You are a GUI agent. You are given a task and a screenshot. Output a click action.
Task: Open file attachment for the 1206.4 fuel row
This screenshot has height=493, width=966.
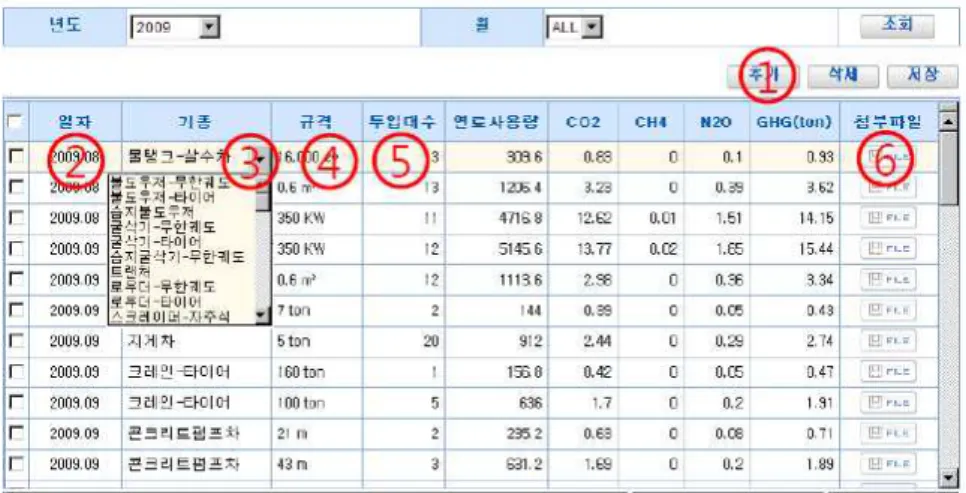click(x=888, y=187)
